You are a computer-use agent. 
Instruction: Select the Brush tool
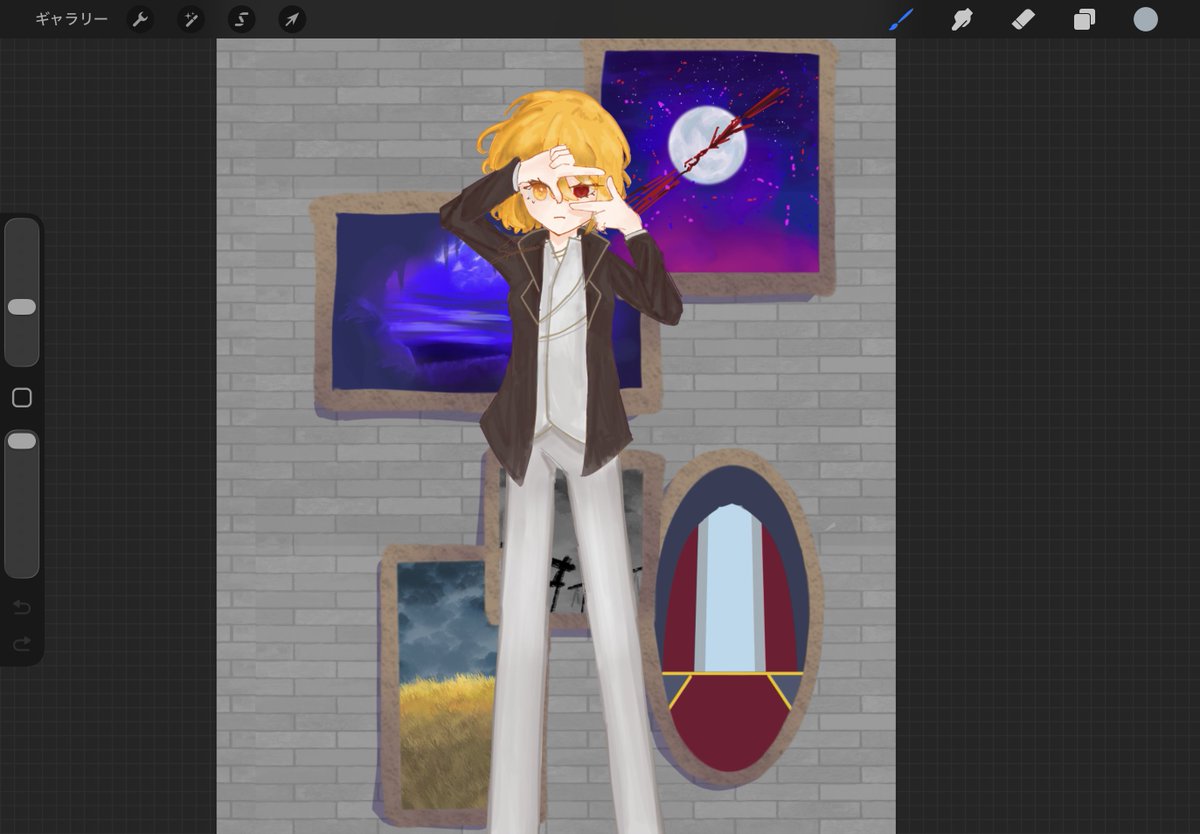point(901,19)
